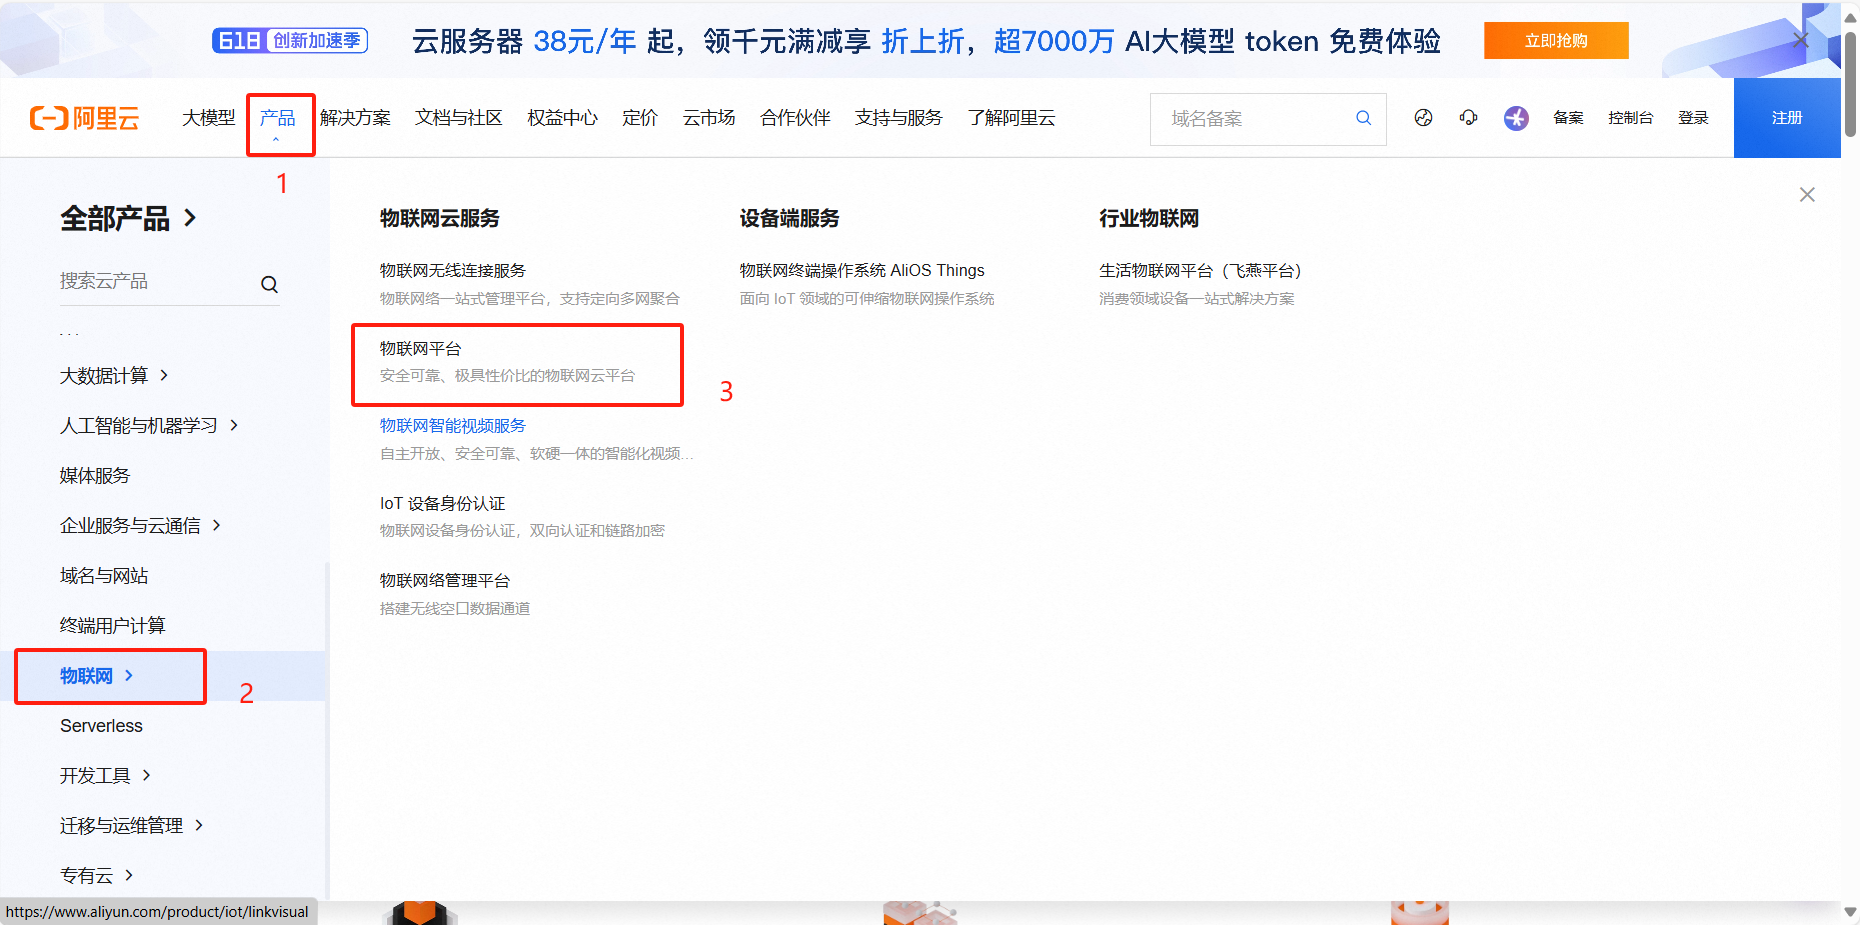
Task: Open 文档与社区 menu
Action: click(x=459, y=118)
